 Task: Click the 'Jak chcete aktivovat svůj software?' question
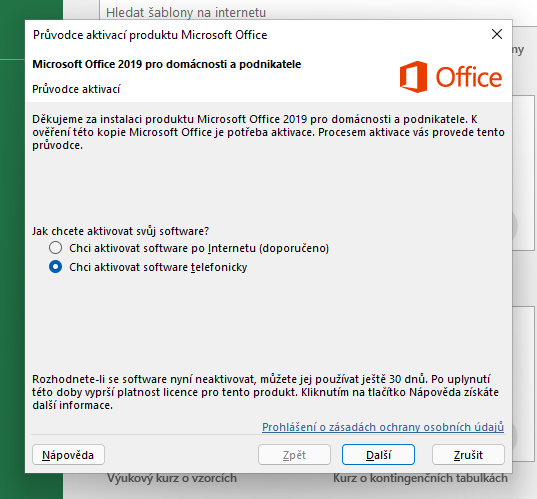(x=120, y=231)
